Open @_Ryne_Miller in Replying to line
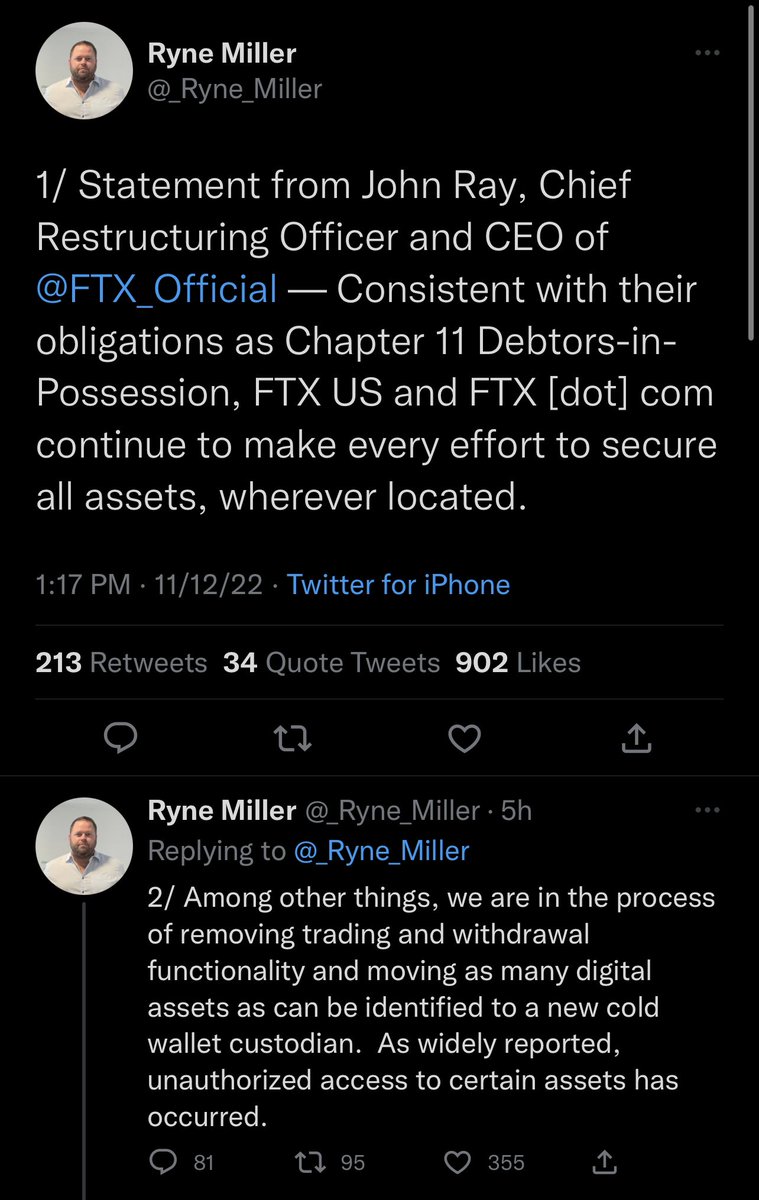The width and height of the screenshot is (759, 1200). 380,851
